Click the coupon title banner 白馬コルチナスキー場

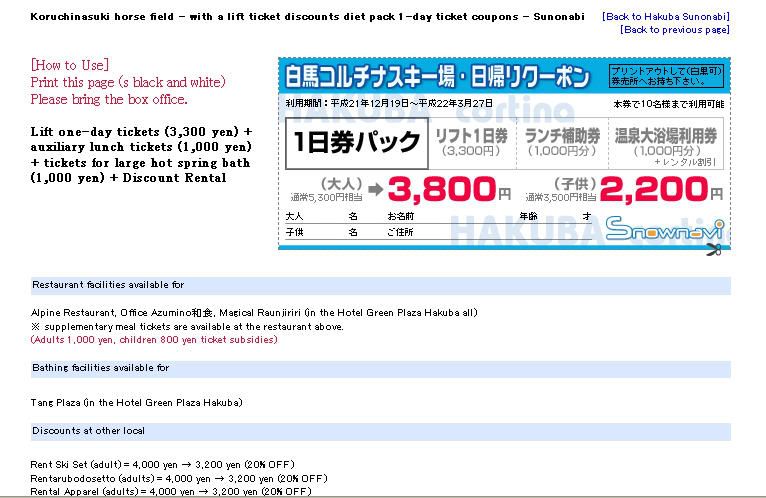click(437, 77)
